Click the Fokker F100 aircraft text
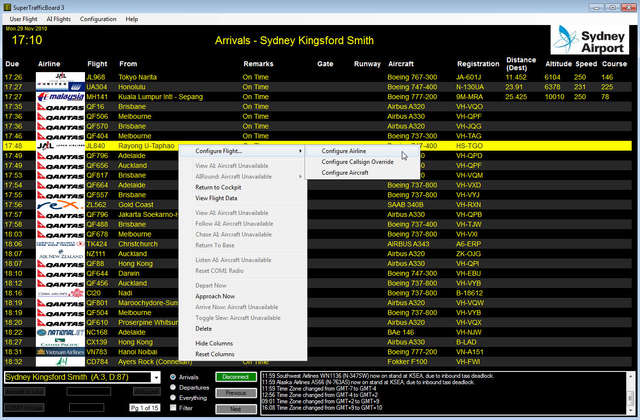 (408, 362)
